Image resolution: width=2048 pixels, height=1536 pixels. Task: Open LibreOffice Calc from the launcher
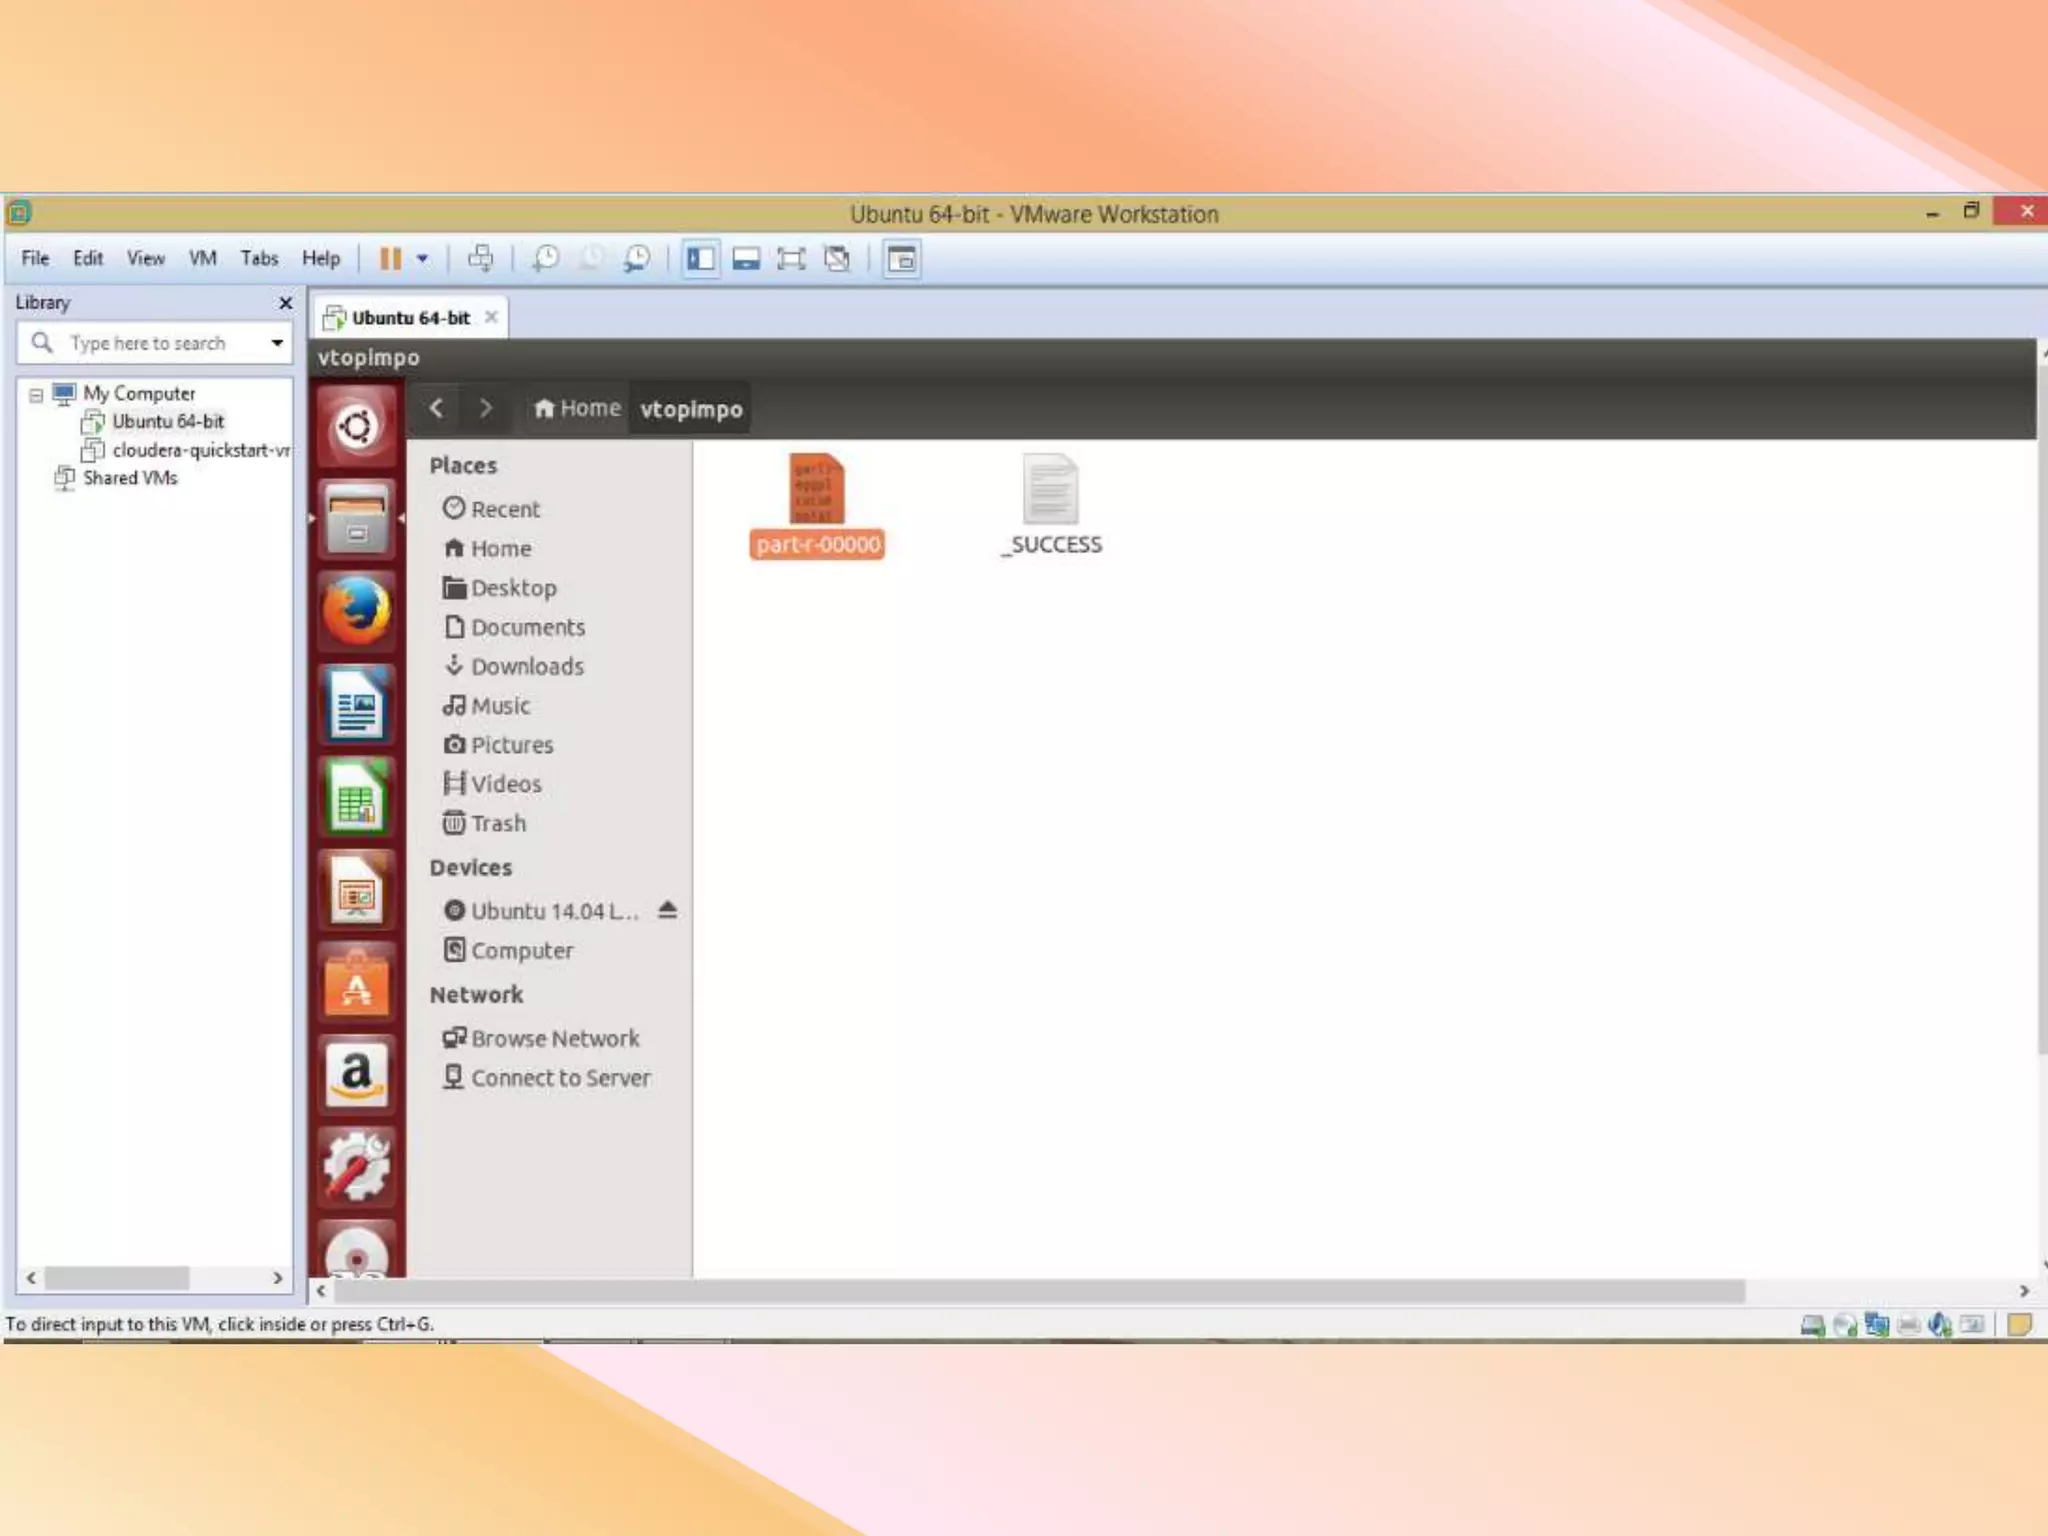[x=356, y=797]
